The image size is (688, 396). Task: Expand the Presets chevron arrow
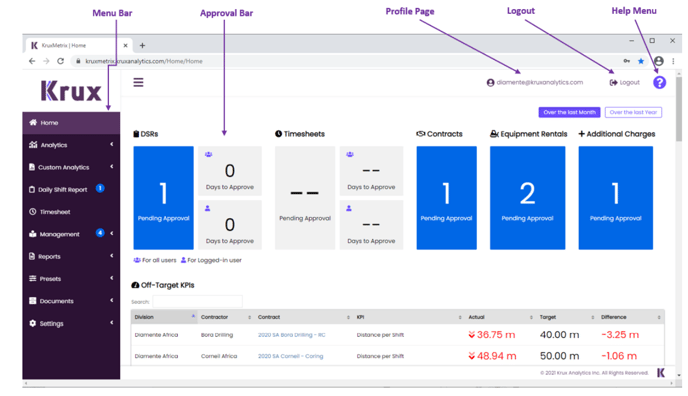coord(112,278)
